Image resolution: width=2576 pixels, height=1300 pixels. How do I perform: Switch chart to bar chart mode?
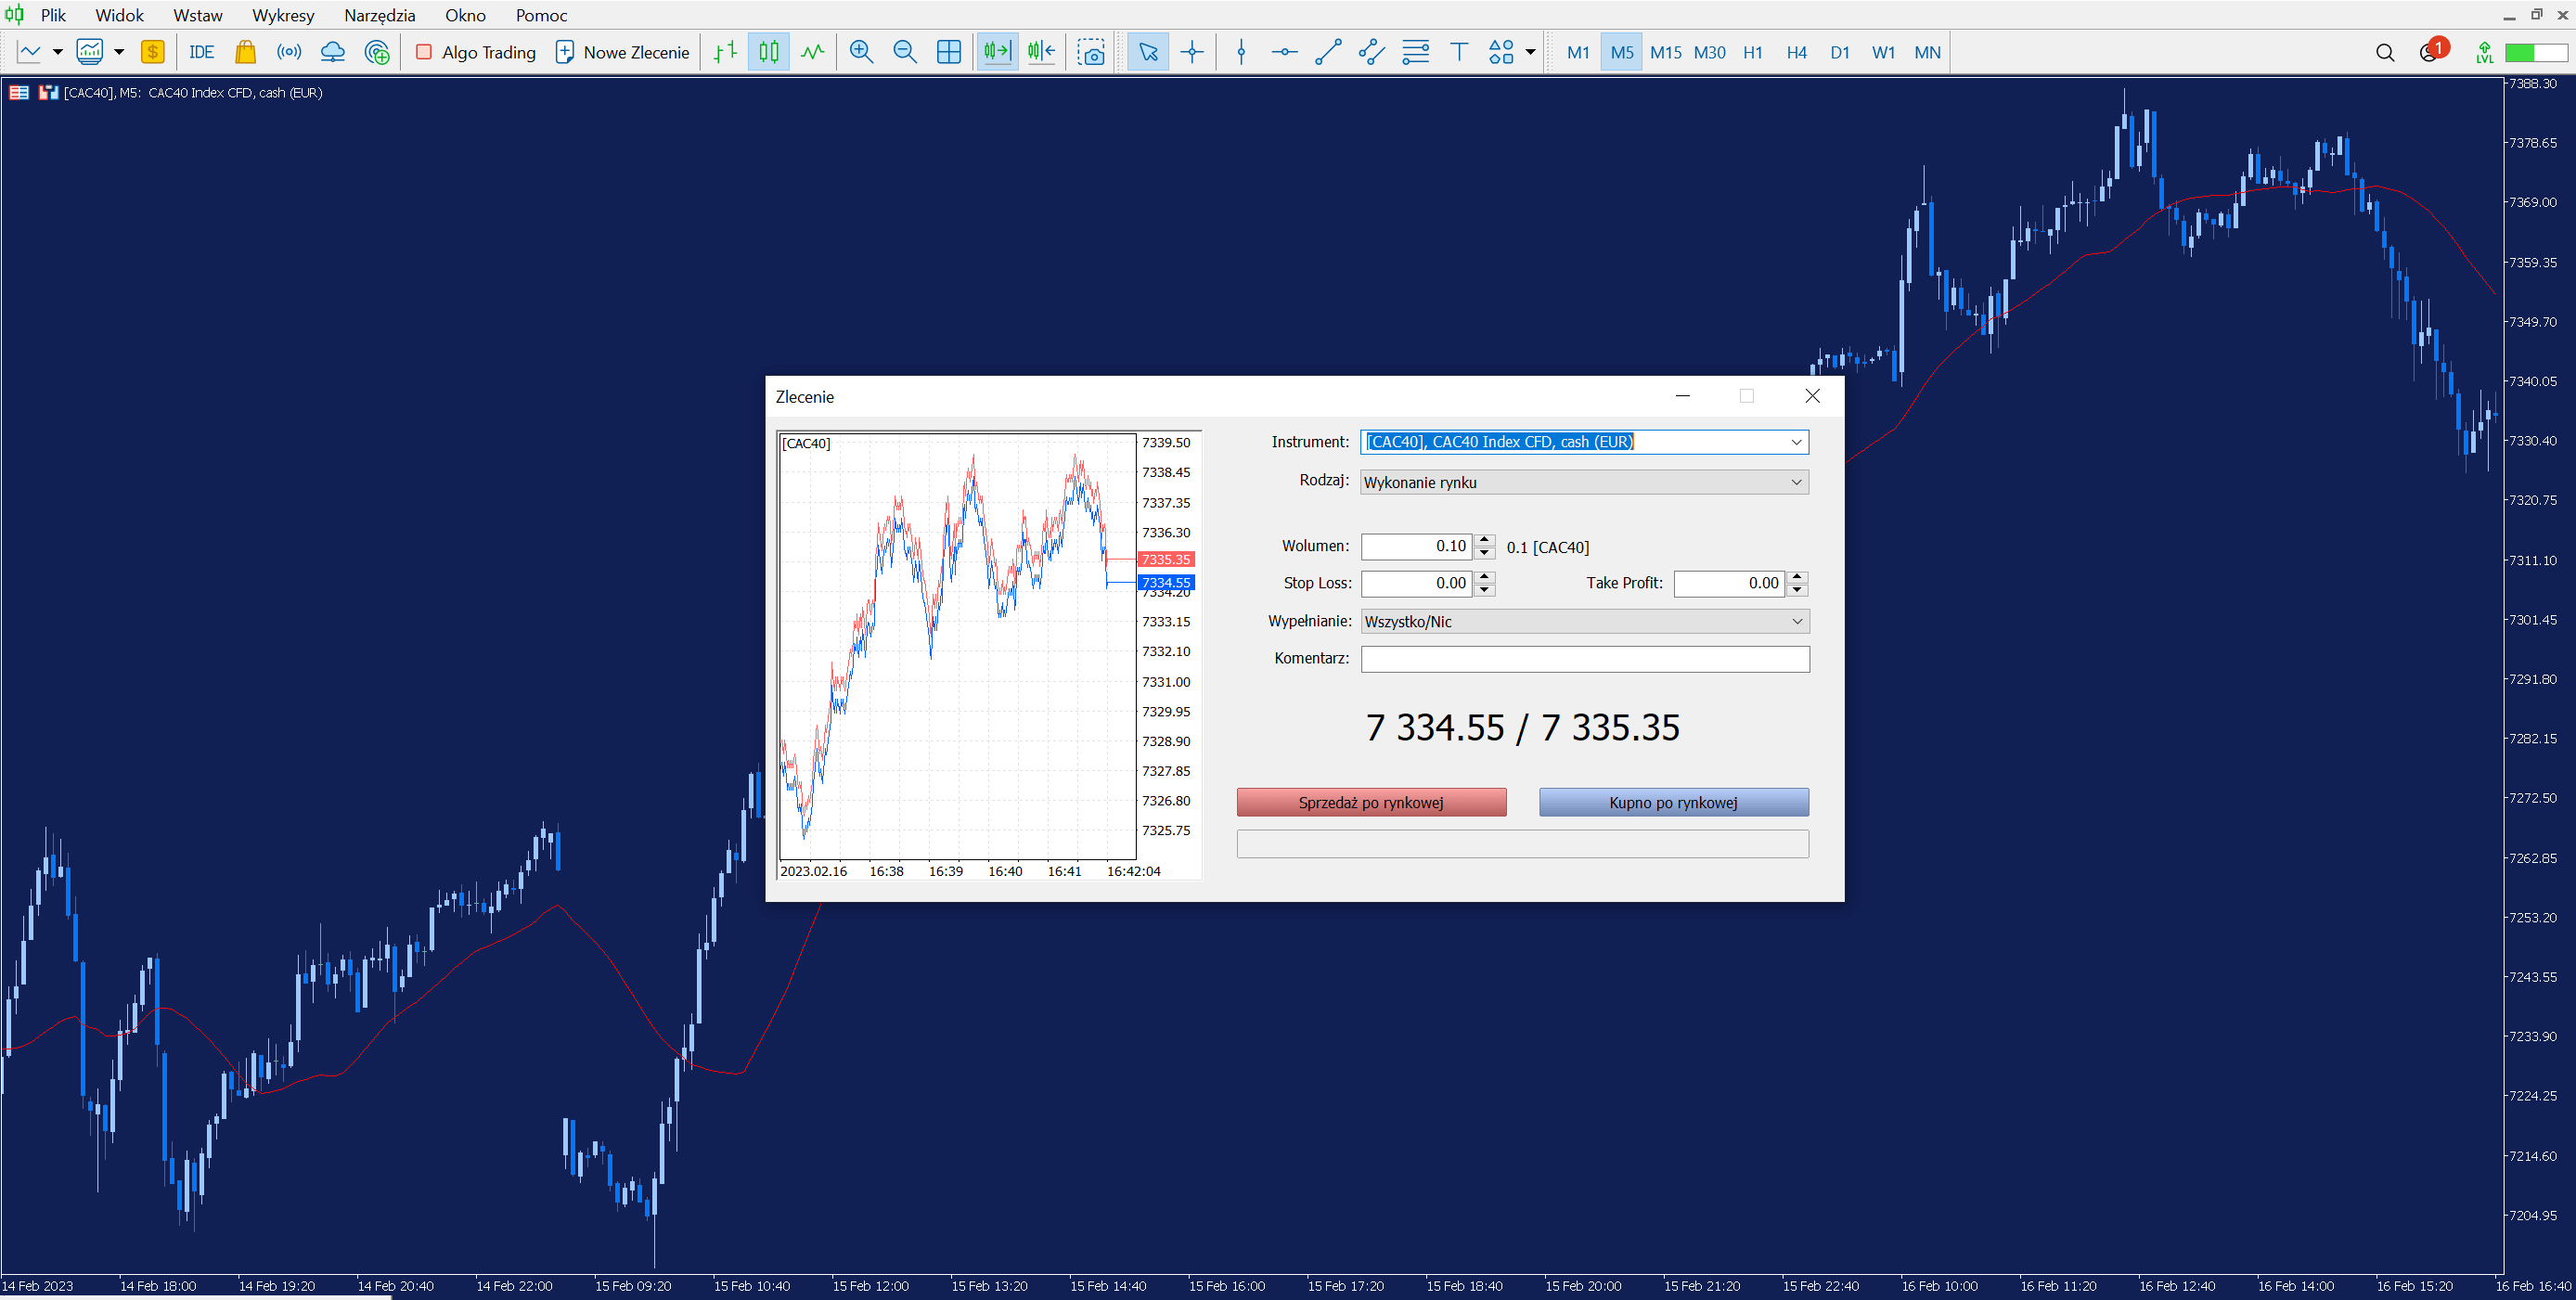tap(725, 52)
